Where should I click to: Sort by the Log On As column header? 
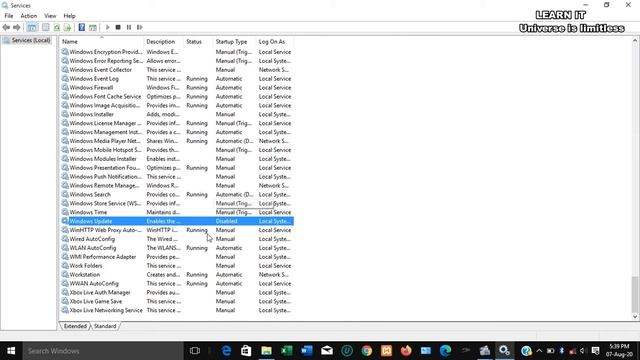pyautogui.click(x=275, y=42)
